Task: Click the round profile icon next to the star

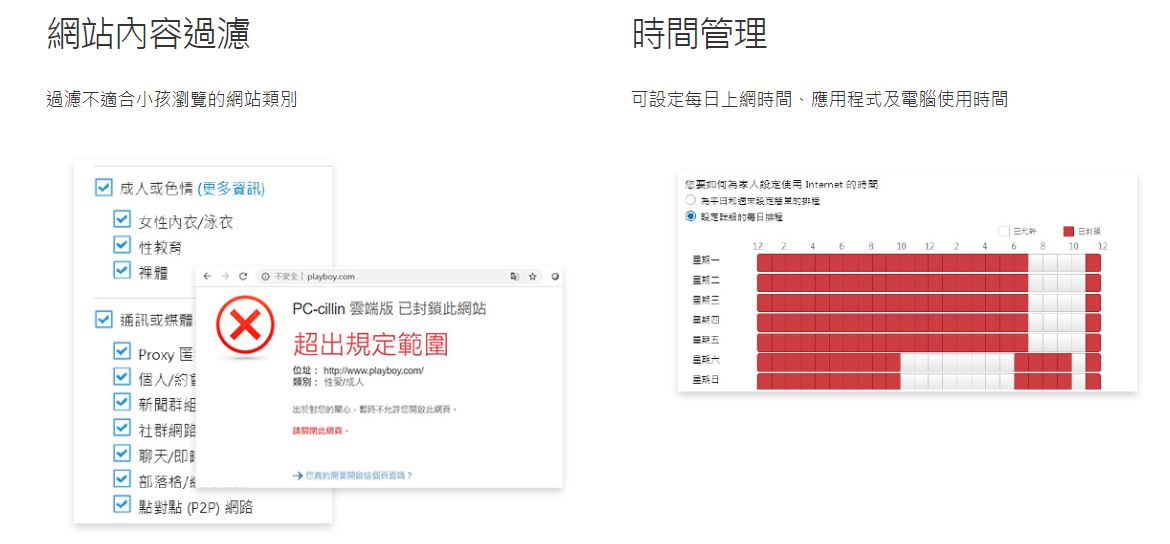Action: click(x=554, y=276)
